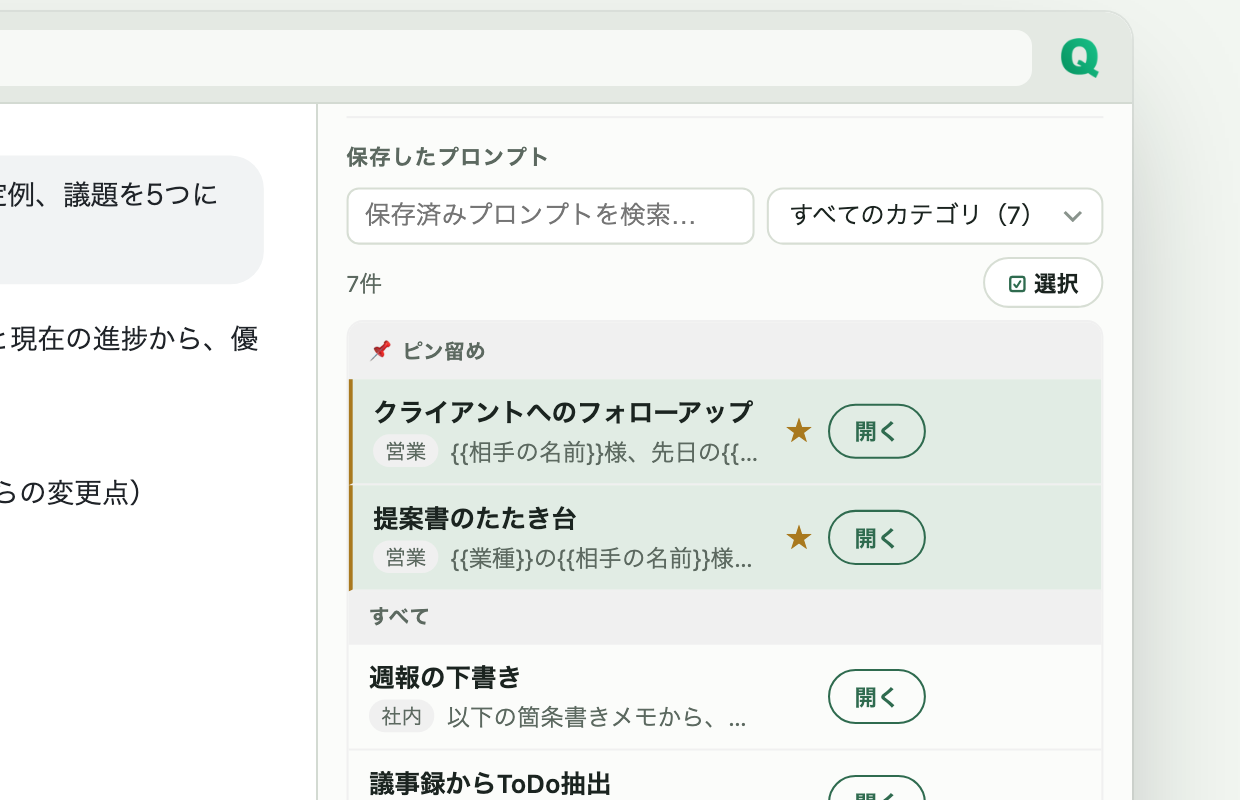Click the 週報の下書き prompt title
1240x800 pixels.
(445, 677)
